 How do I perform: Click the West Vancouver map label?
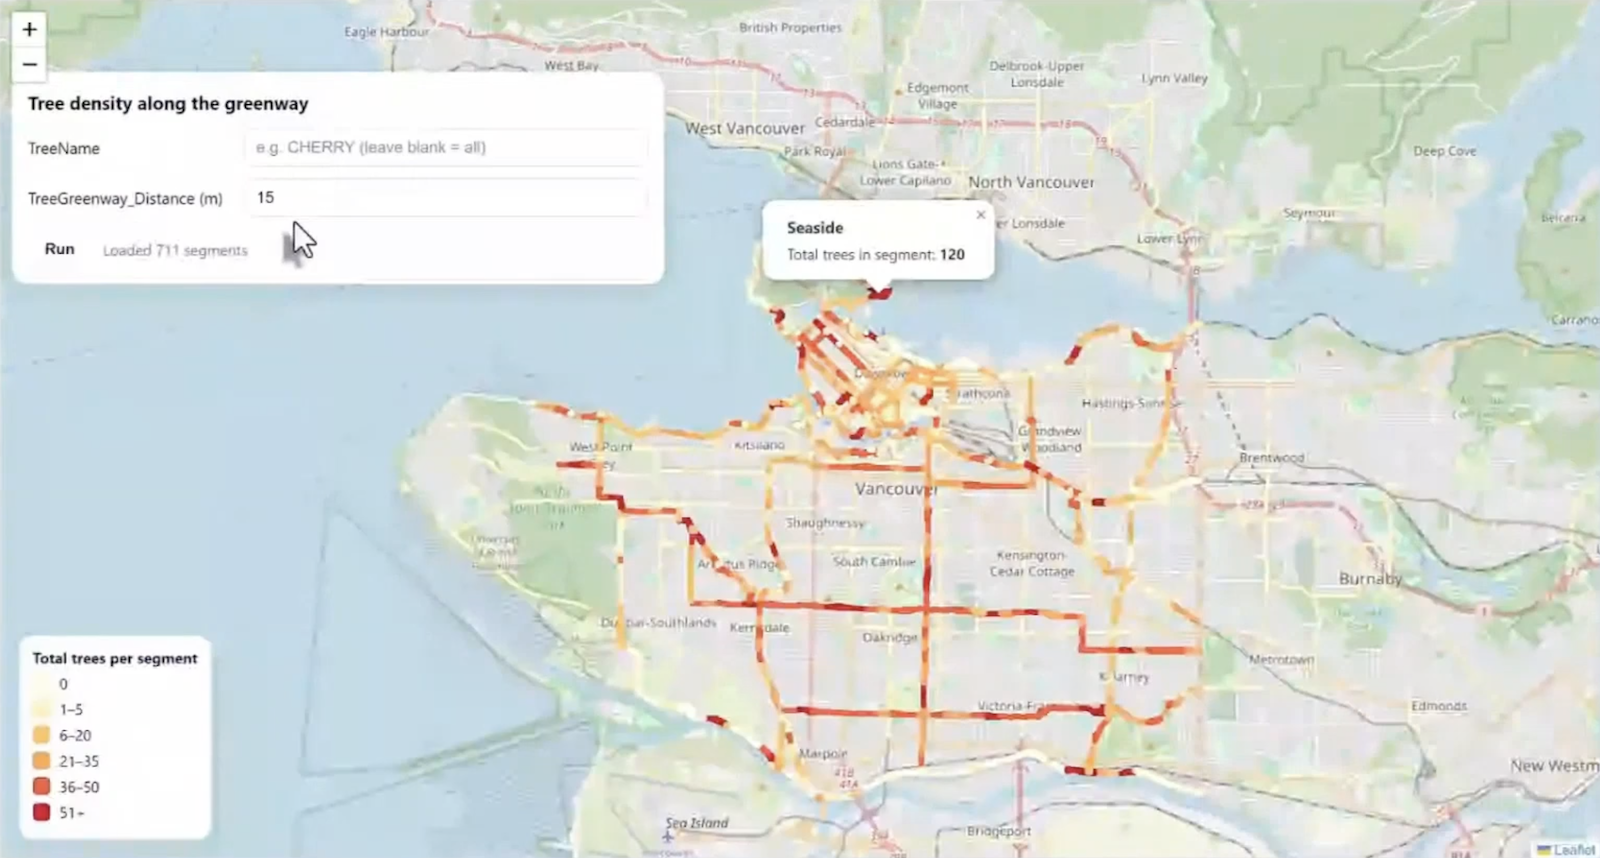745,129
